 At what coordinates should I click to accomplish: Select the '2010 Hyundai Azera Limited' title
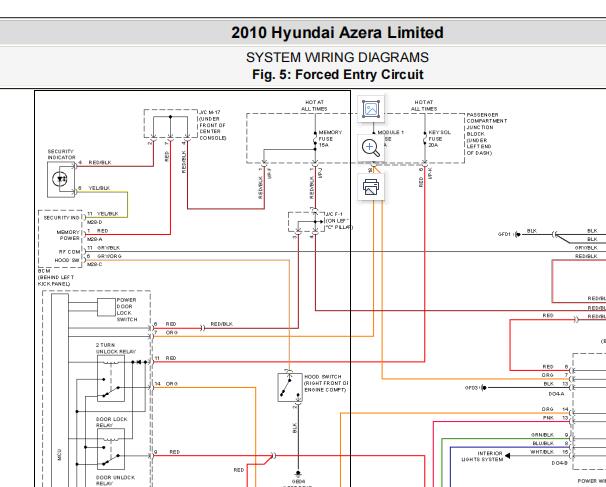pyautogui.click(x=337, y=32)
